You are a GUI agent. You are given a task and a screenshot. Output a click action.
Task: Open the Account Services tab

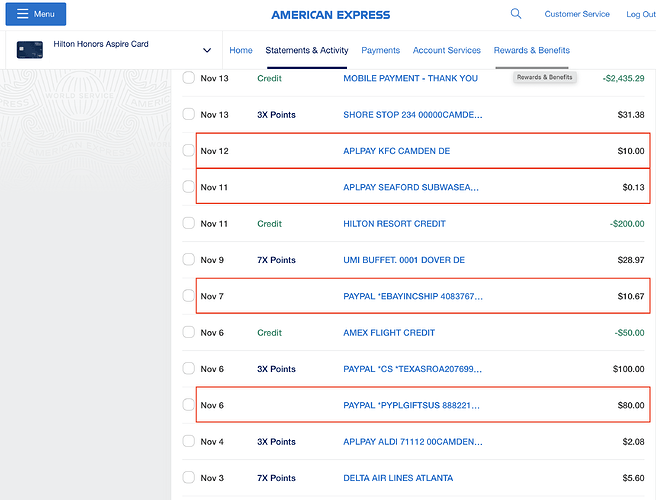(447, 50)
